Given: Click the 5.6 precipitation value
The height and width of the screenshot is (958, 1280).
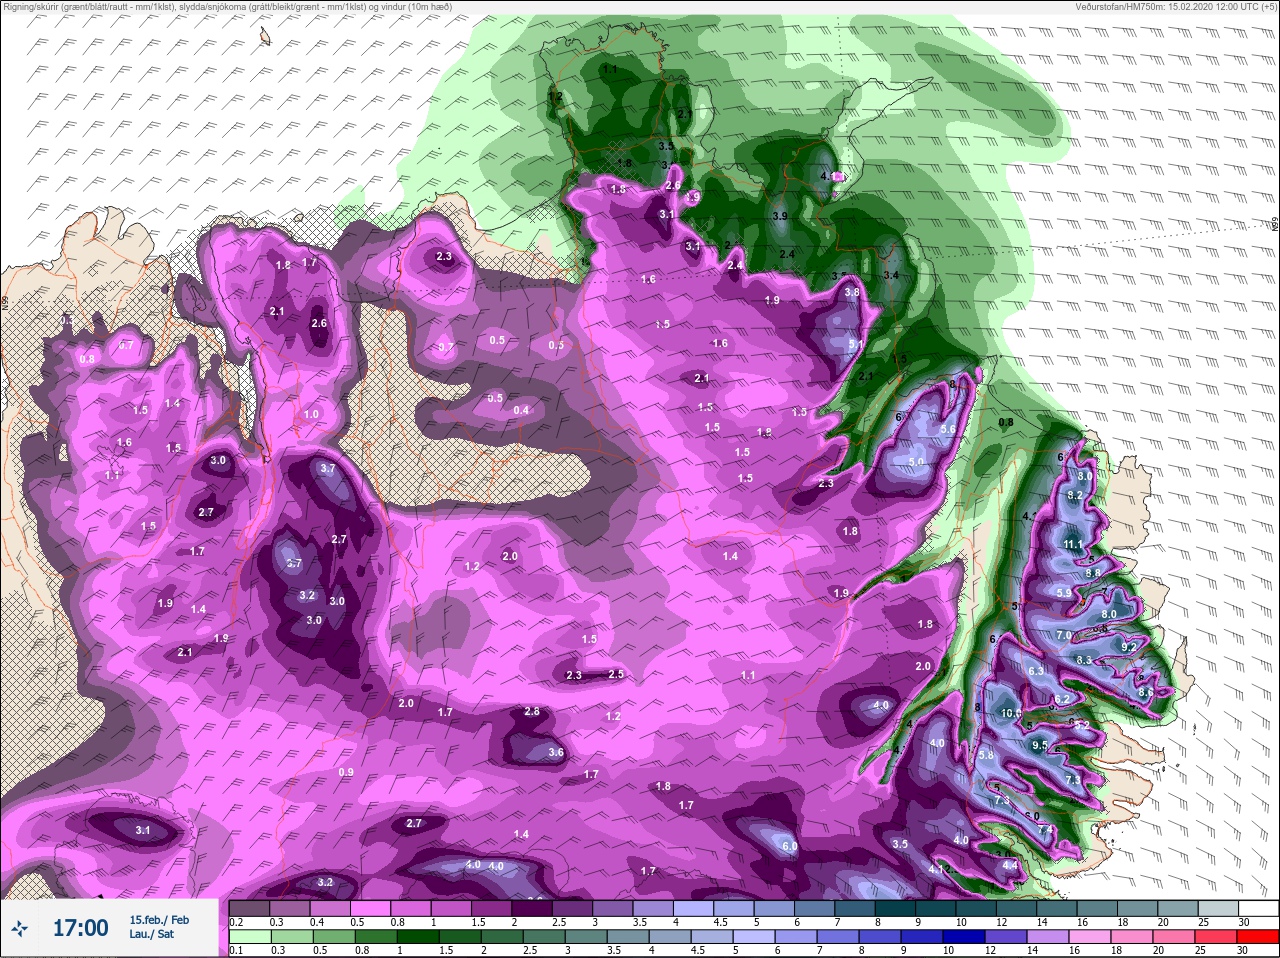Looking at the screenshot, I should (948, 429).
